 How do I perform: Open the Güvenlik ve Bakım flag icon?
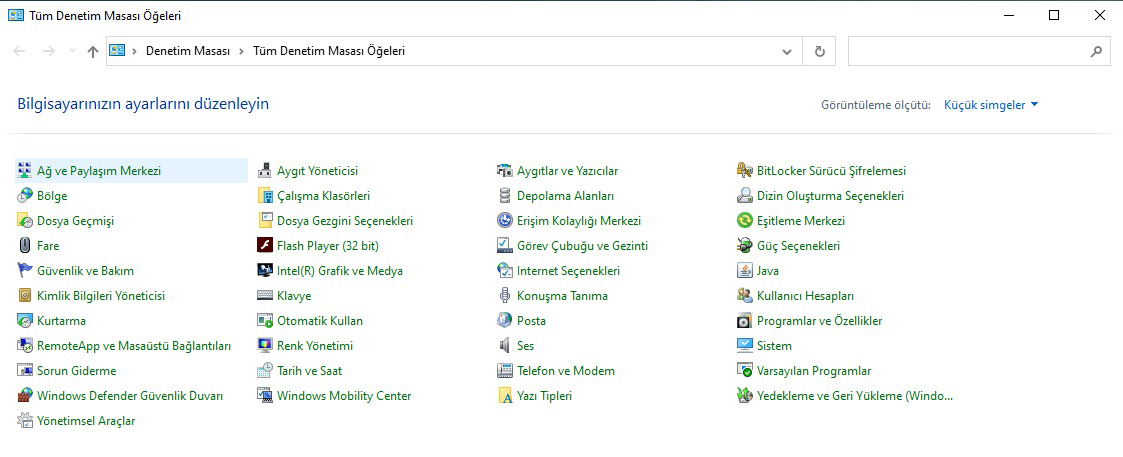coord(25,271)
